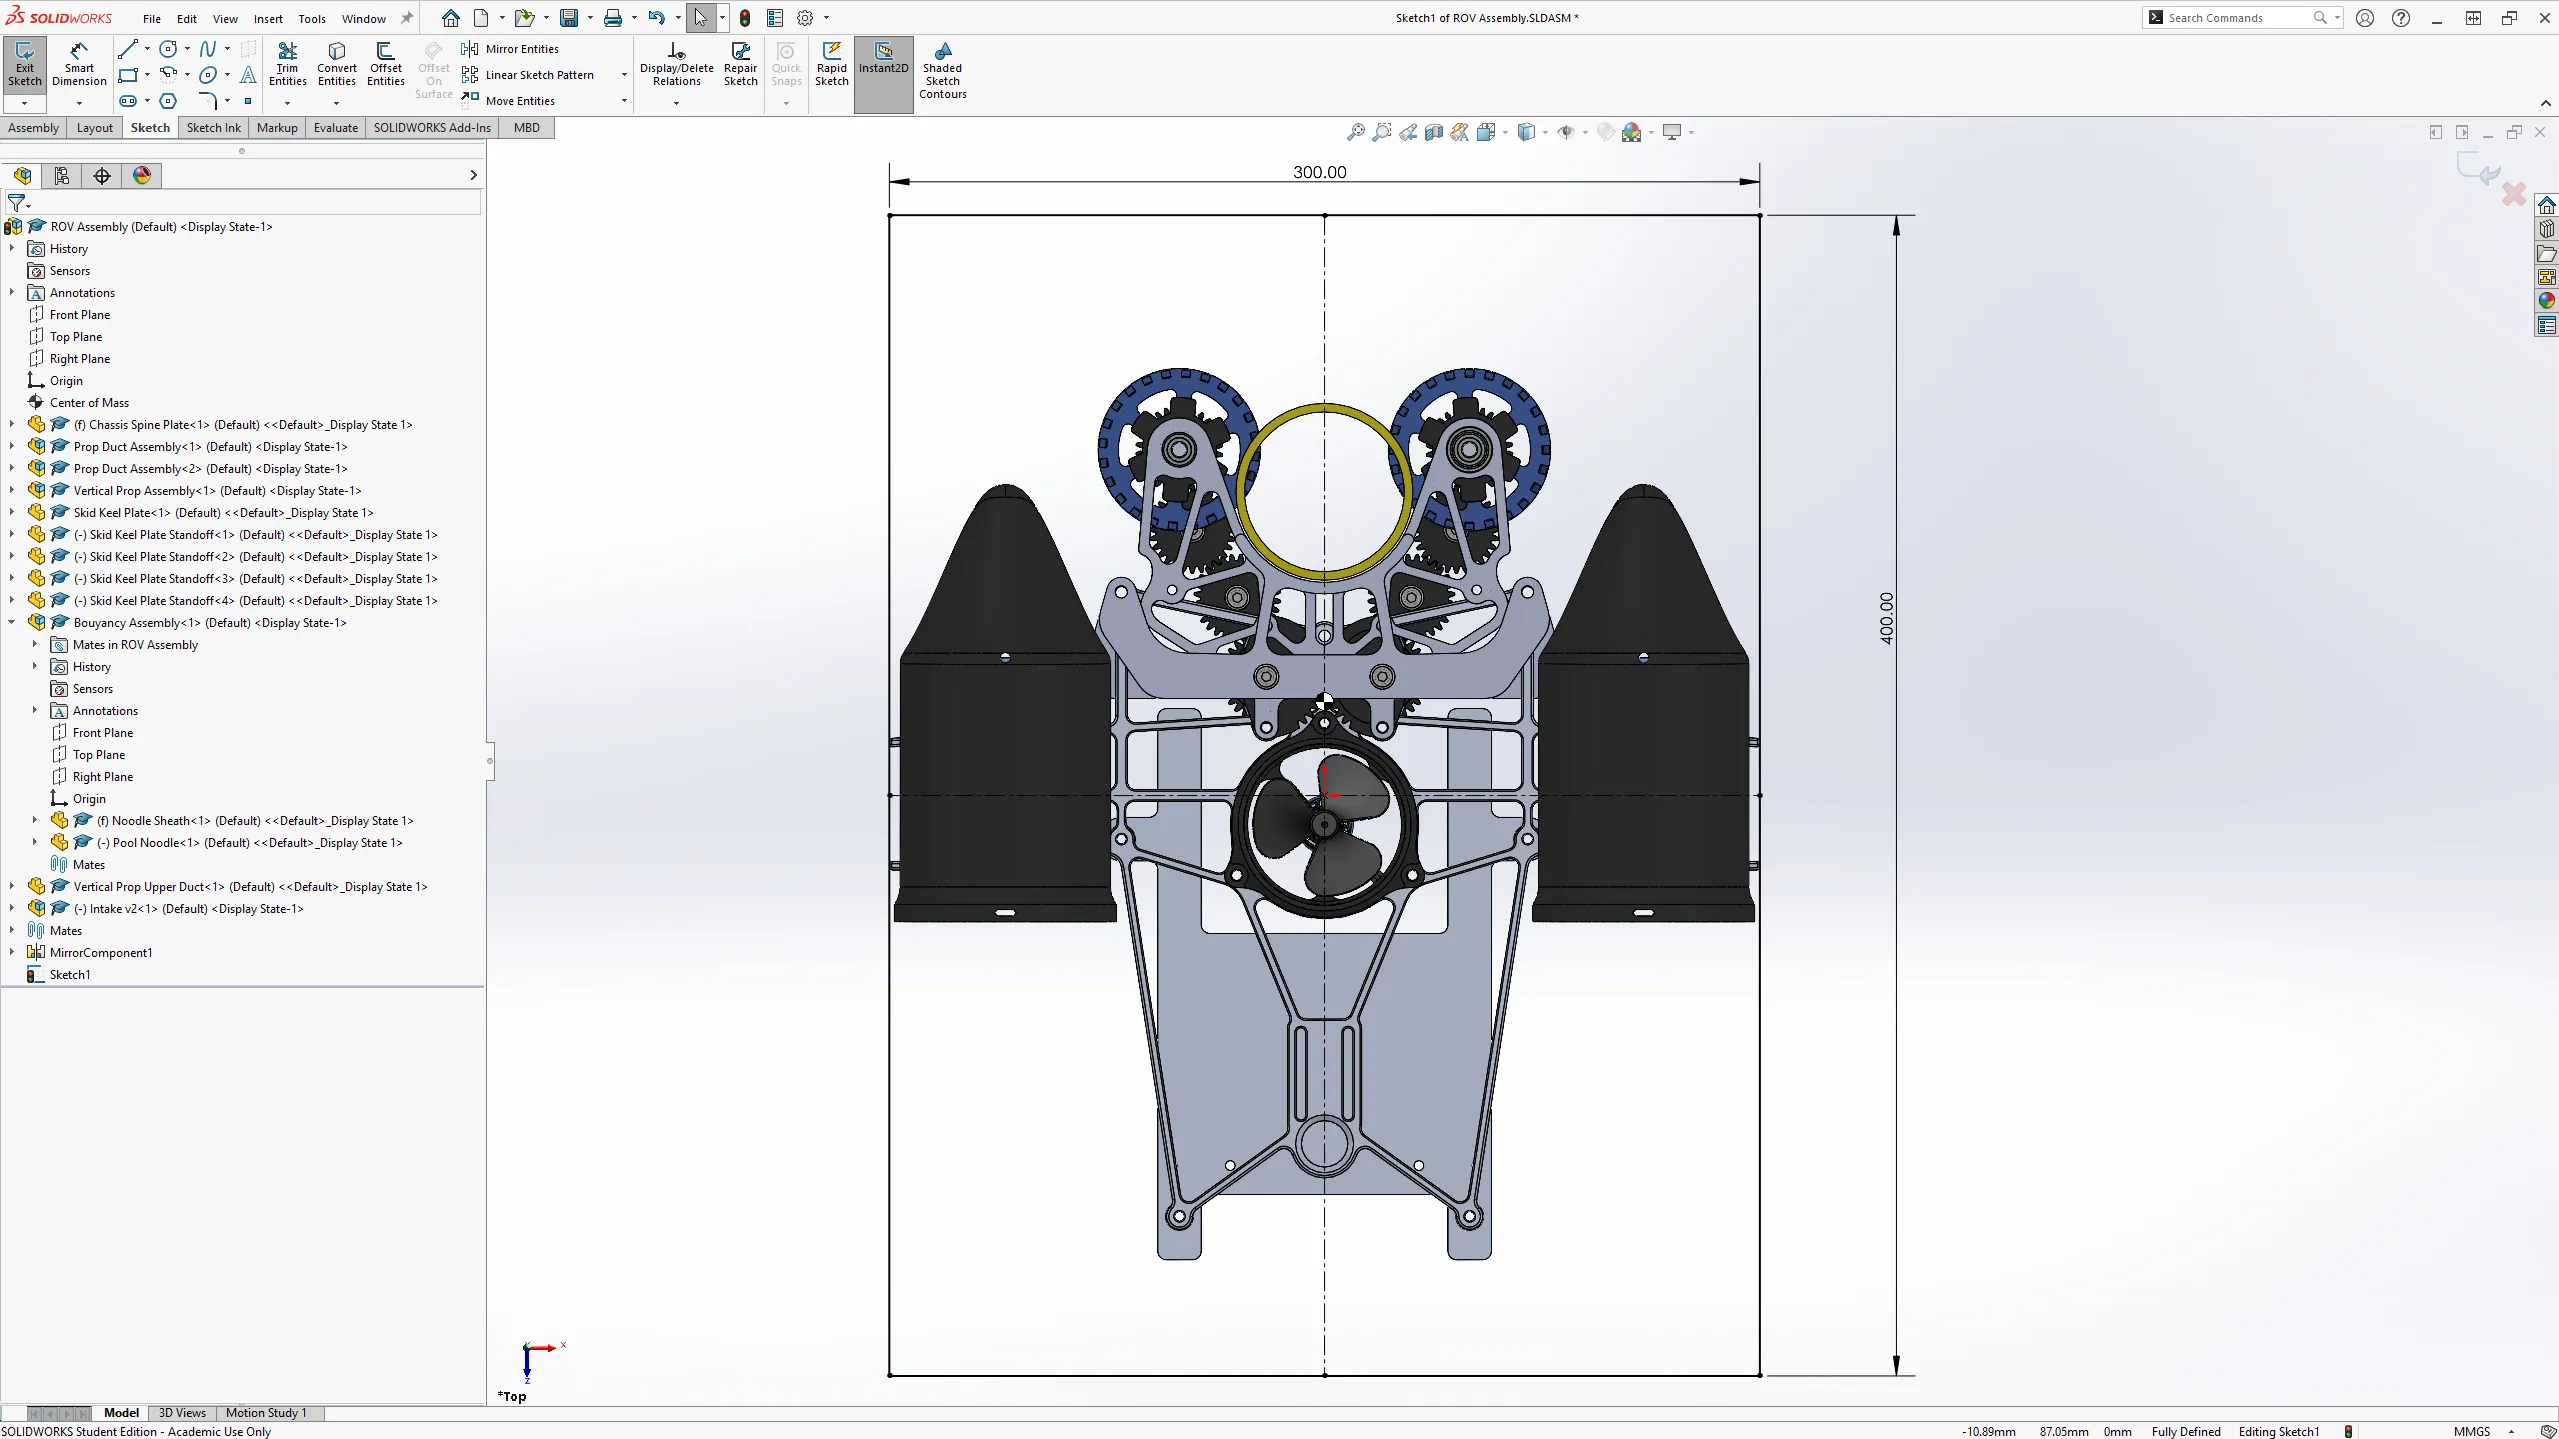The width and height of the screenshot is (2559, 1439).
Task: Open the Insert menu
Action: tap(268, 18)
